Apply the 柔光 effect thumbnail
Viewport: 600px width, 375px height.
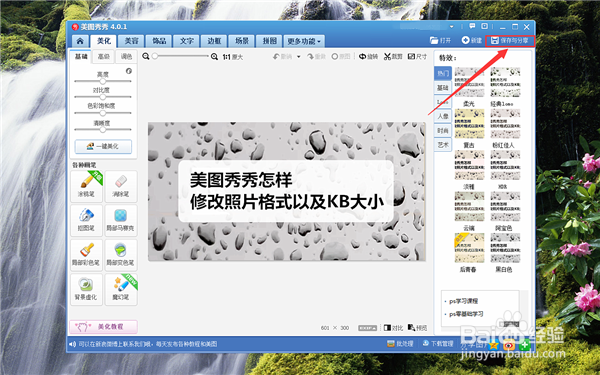point(469,82)
